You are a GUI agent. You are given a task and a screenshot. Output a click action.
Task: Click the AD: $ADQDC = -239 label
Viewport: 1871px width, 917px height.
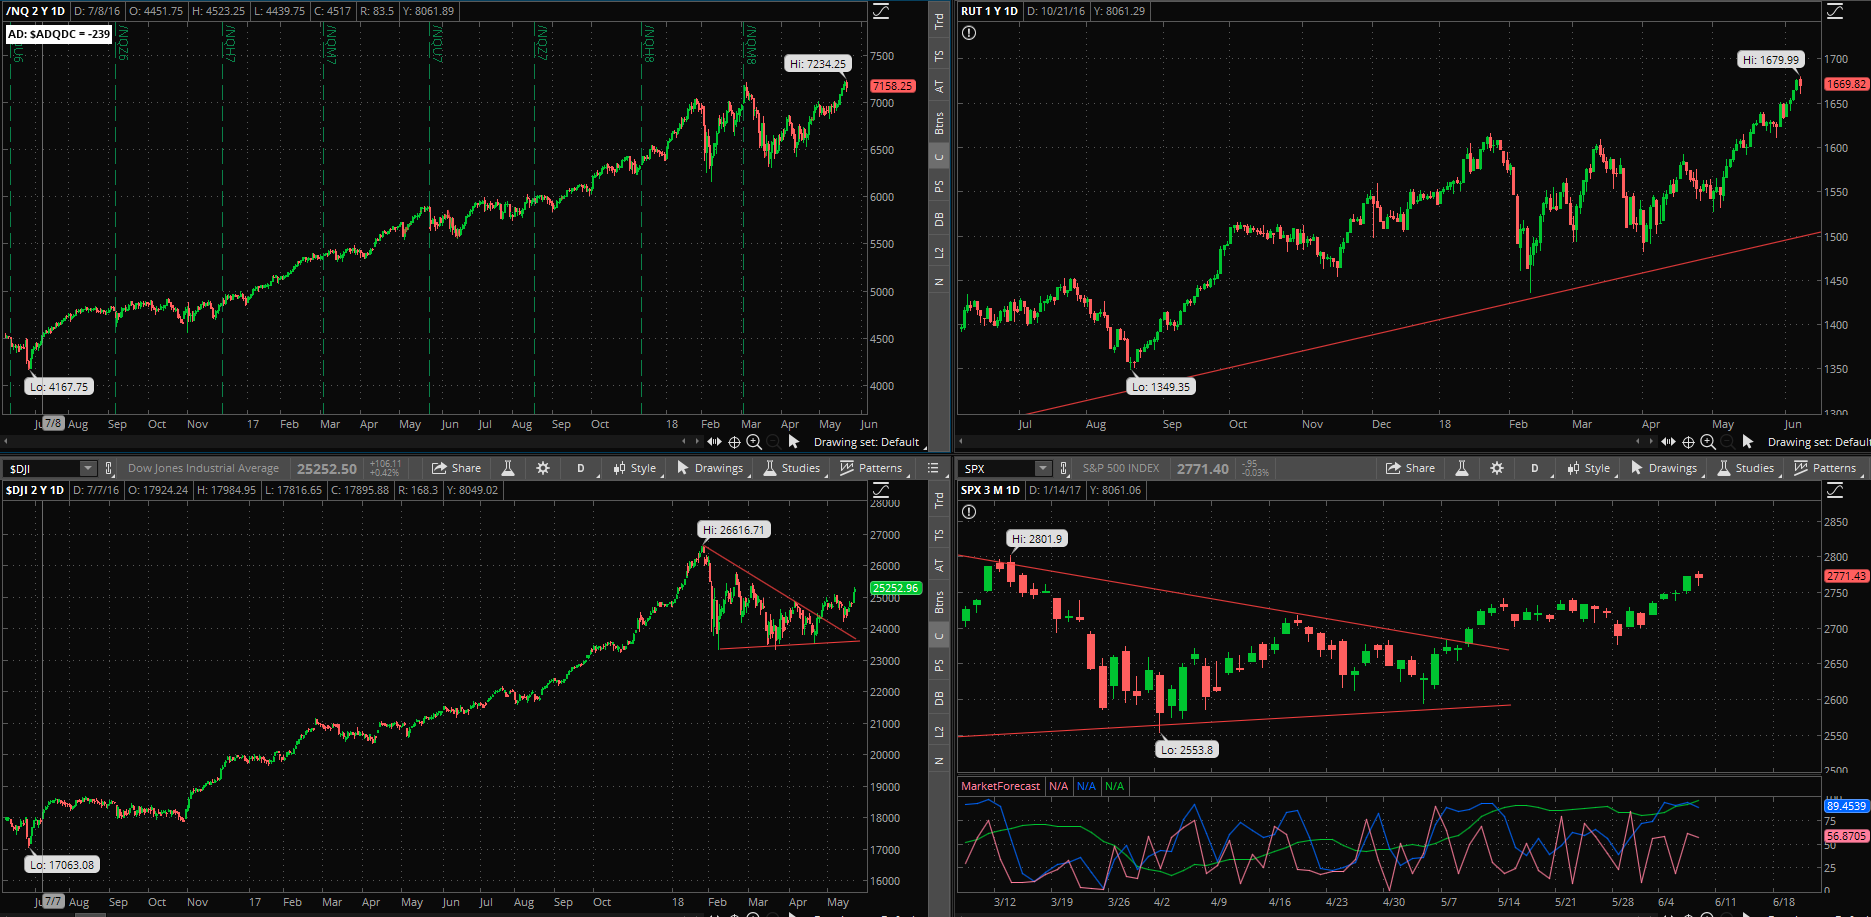59,34
